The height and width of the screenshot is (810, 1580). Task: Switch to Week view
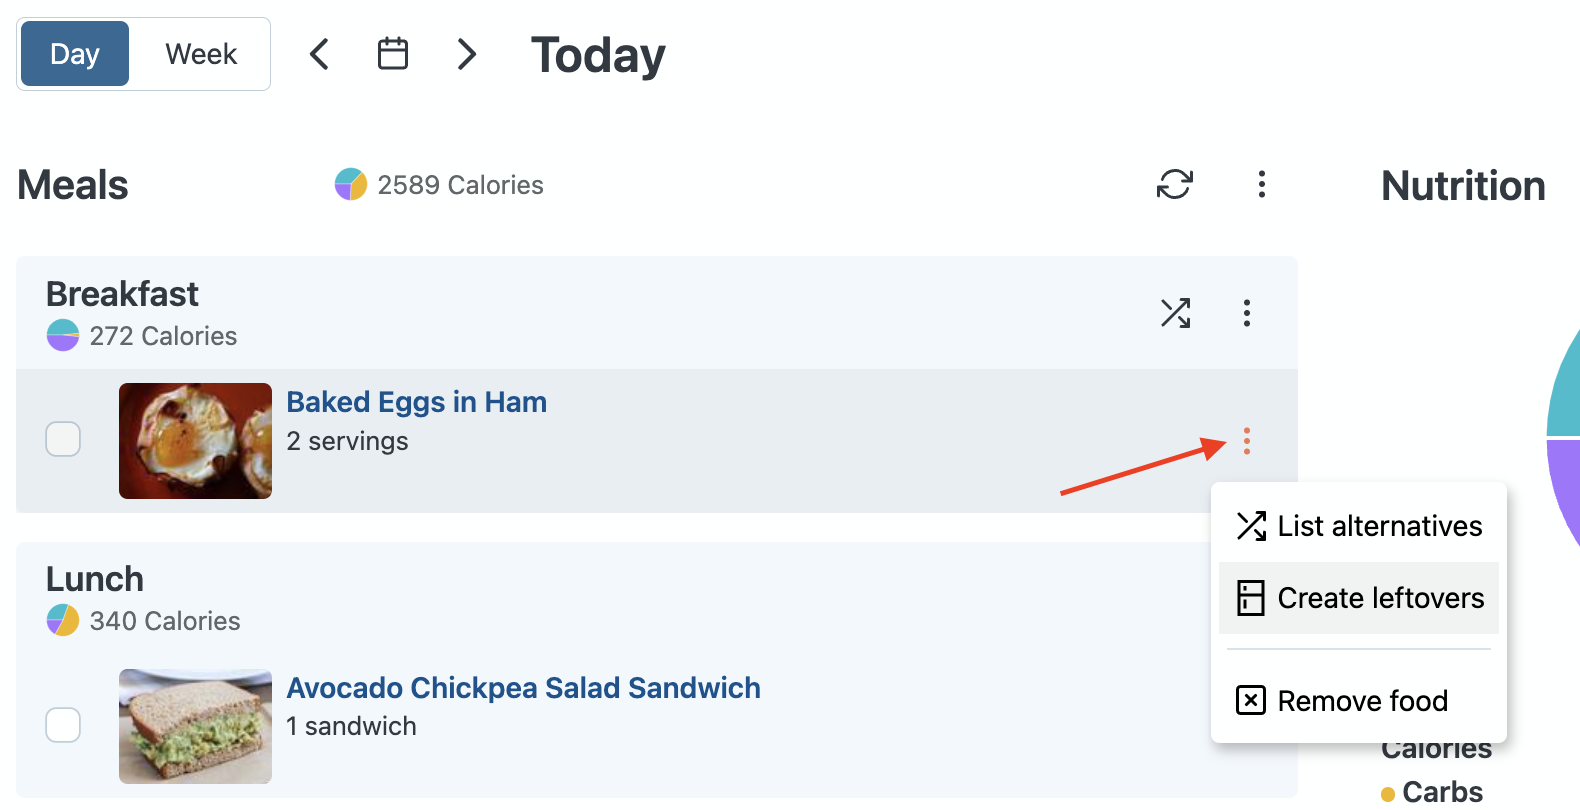click(x=201, y=54)
